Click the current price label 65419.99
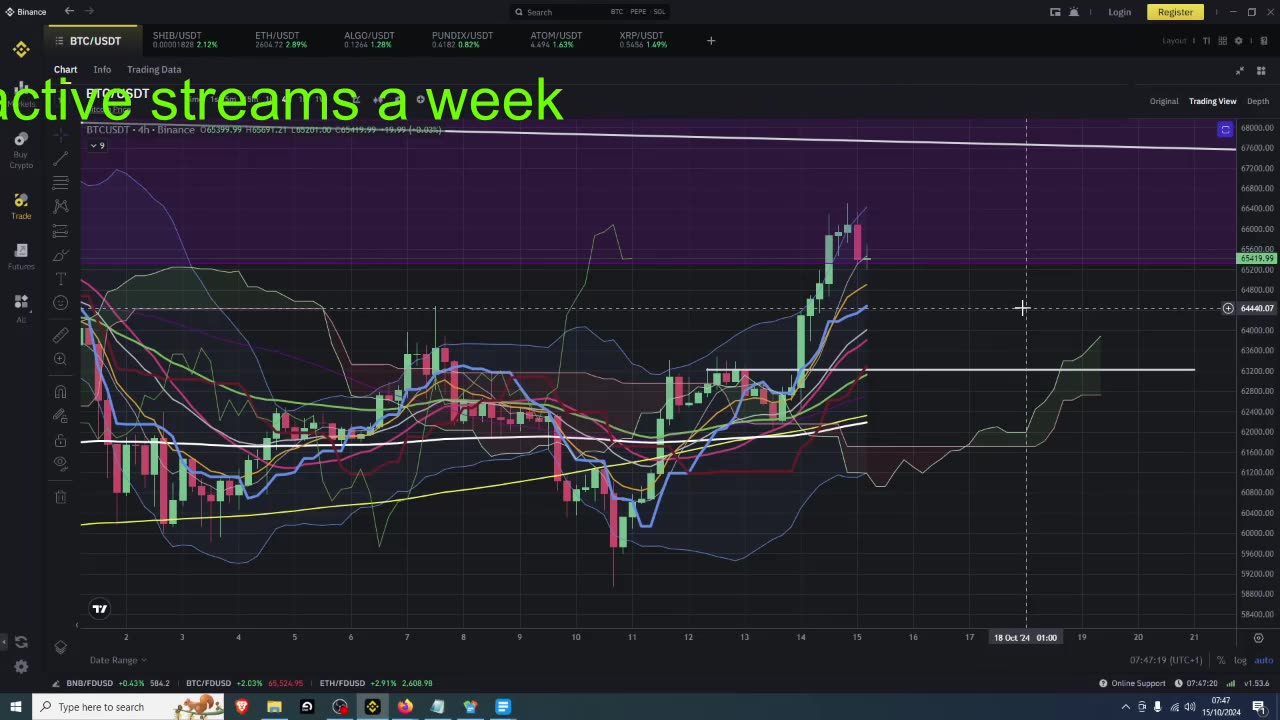 tap(1256, 258)
